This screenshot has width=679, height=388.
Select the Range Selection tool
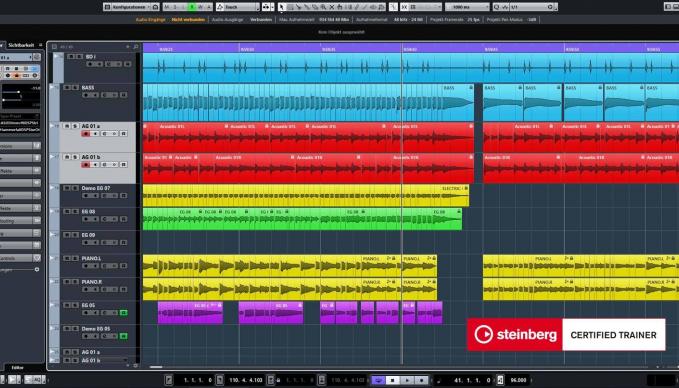(x=291, y=7)
